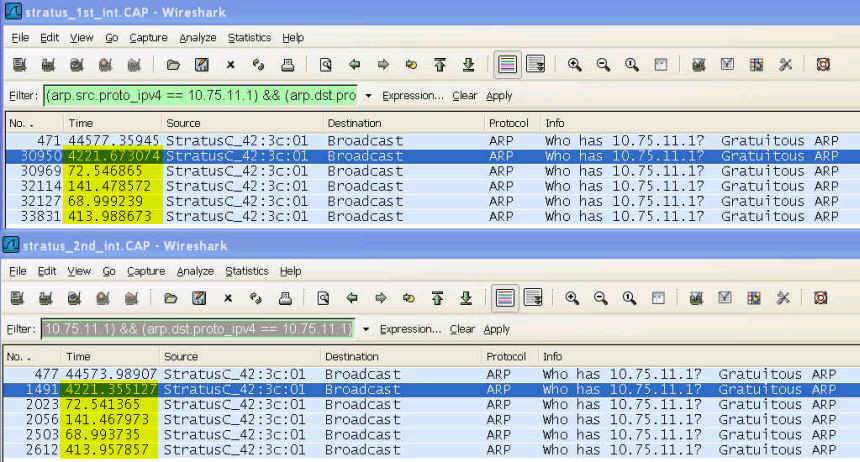This screenshot has width=860, height=462.
Task: Open Analyze menu in bottom window
Action: pos(198,271)
